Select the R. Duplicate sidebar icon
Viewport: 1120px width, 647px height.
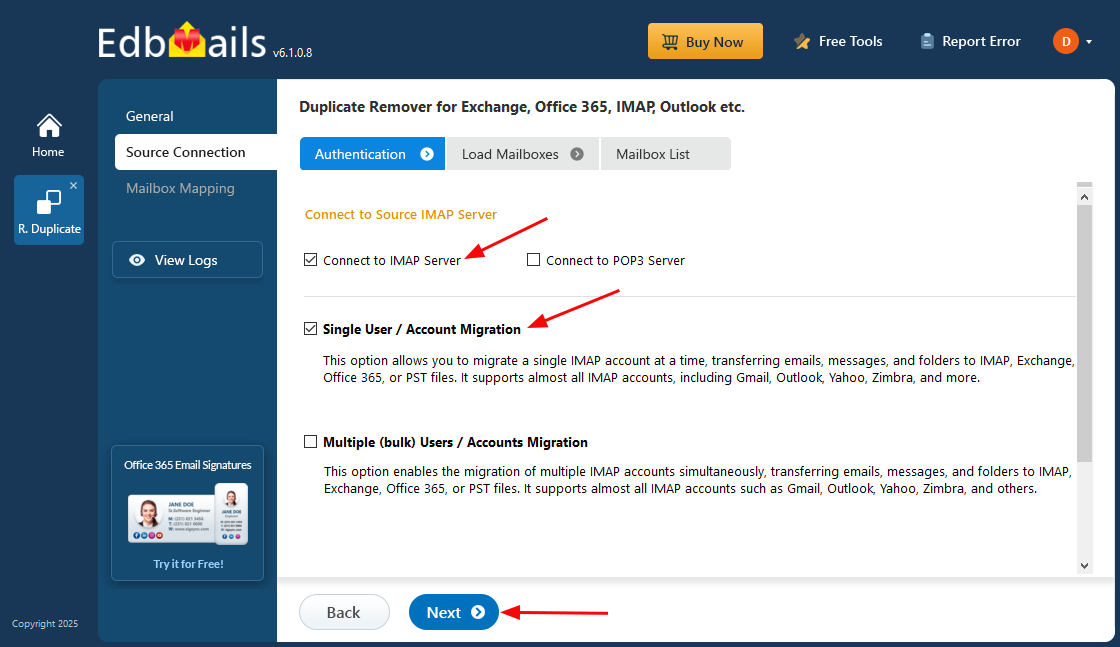click(x=48, y=204)
